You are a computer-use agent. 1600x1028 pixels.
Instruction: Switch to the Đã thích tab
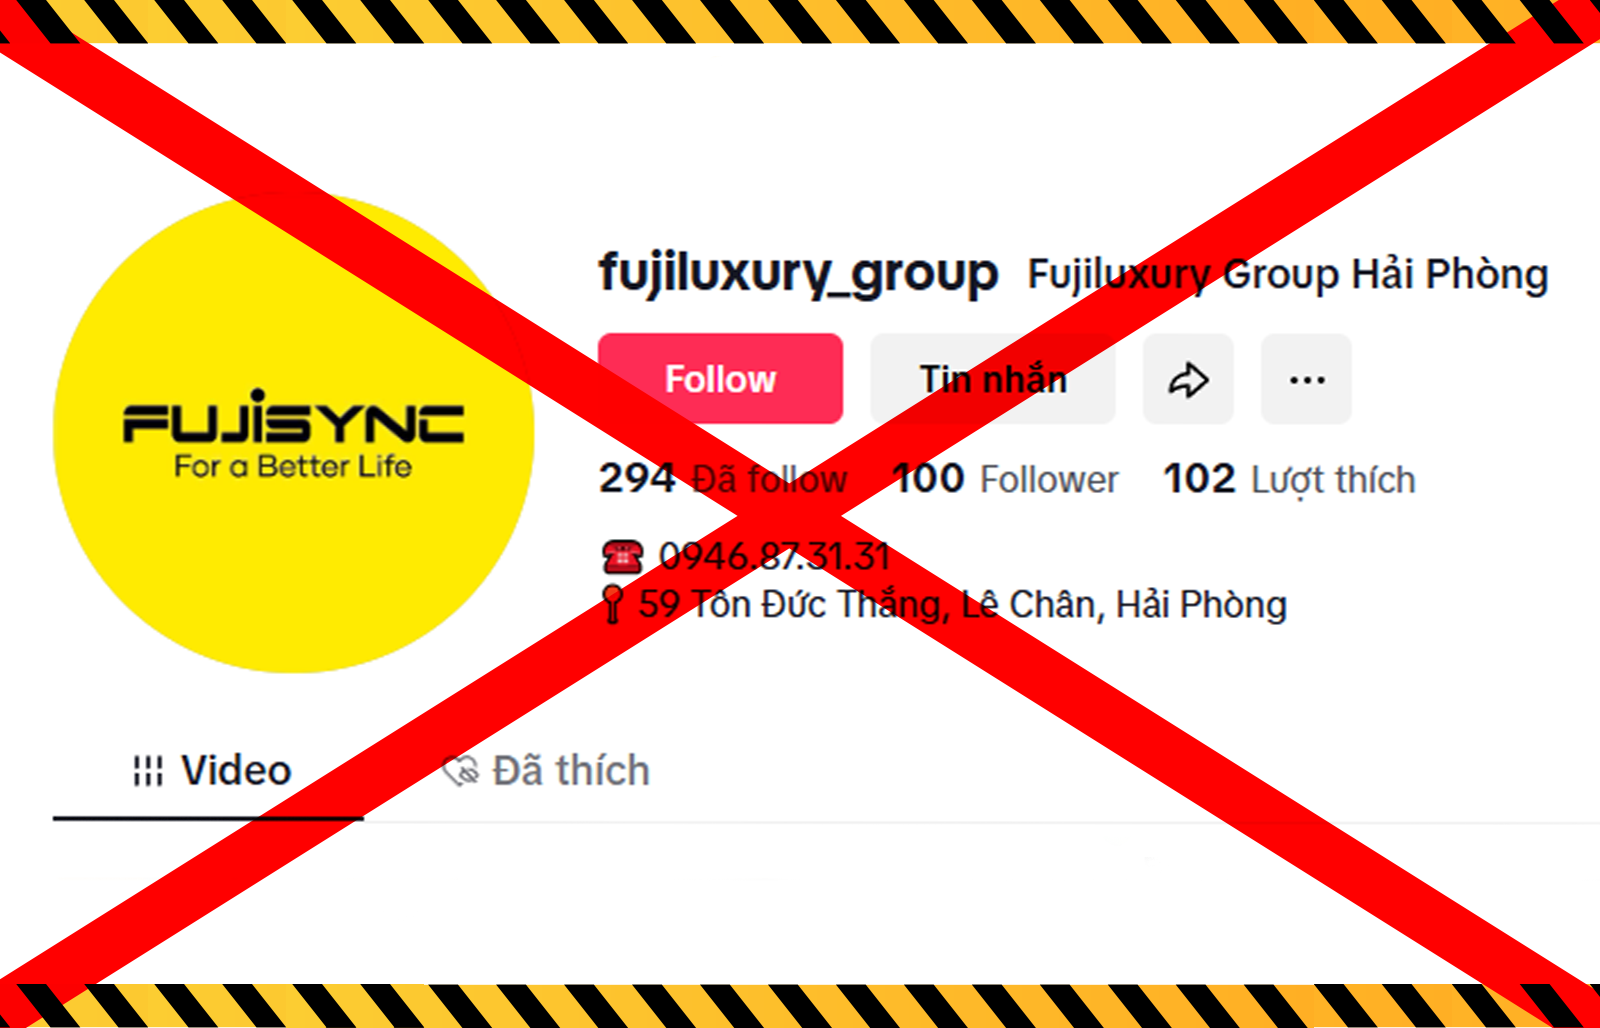click(546, 771)
